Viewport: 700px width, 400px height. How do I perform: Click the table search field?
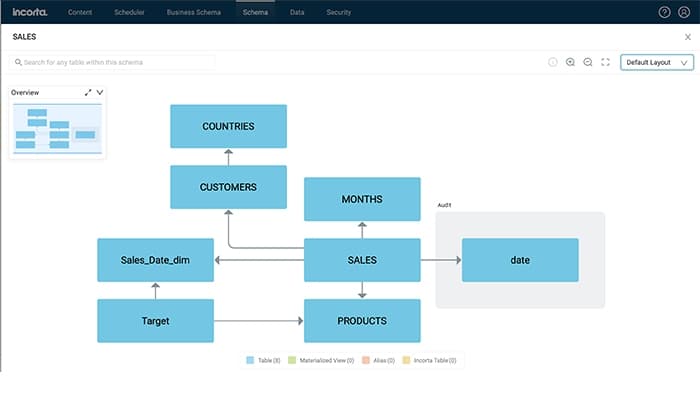click(112, 62)
